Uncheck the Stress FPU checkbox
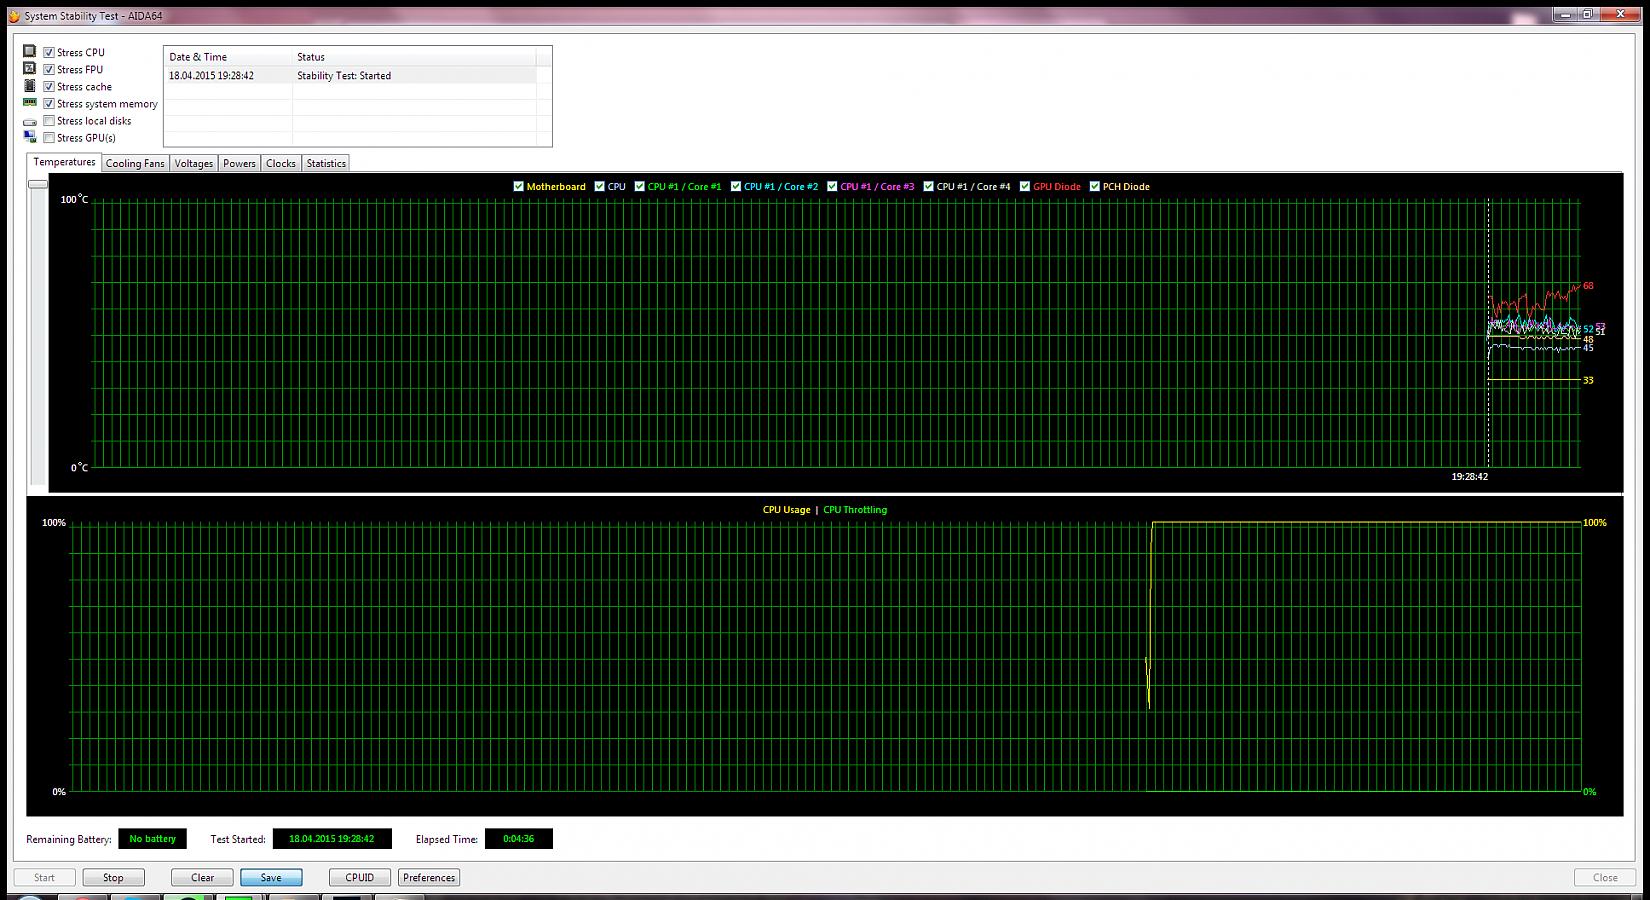 tap(49, 69)
